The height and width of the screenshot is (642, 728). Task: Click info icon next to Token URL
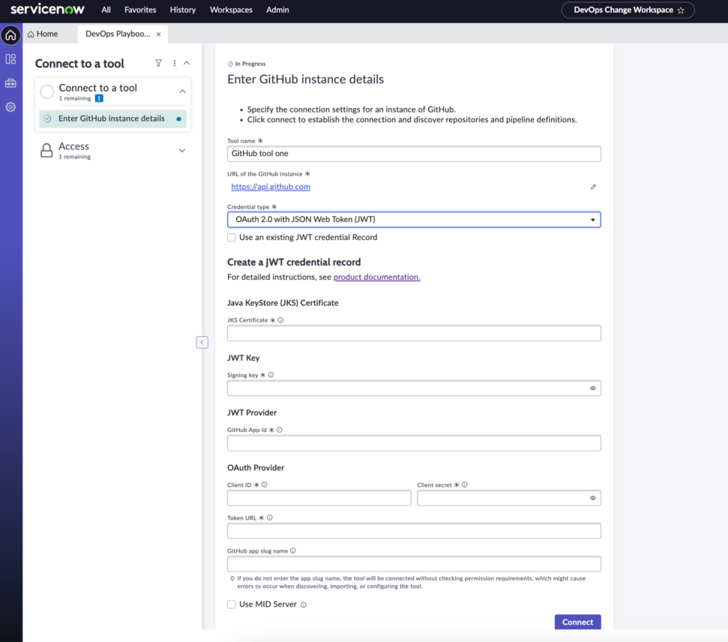(270, 518)
